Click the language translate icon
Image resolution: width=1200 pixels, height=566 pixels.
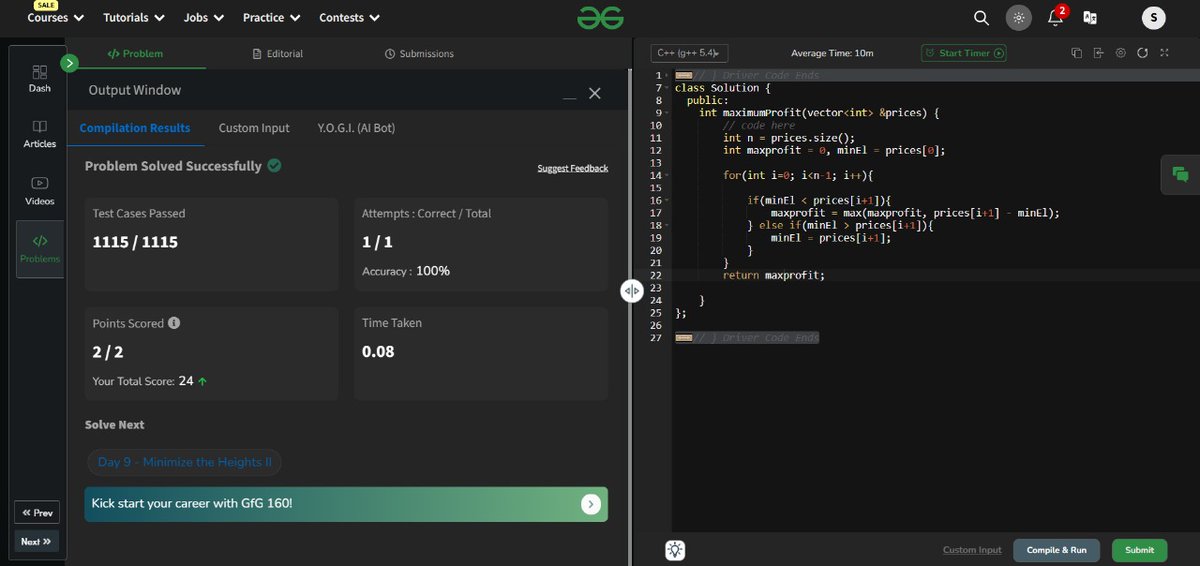(x=1091, y=17)
